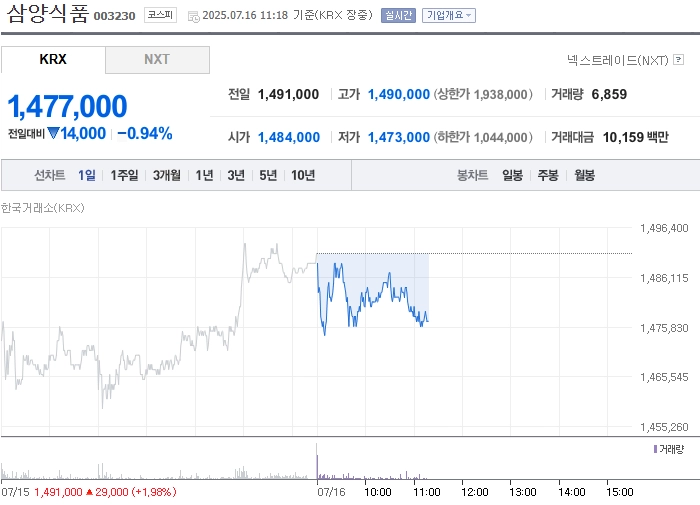Click the 1,486,115 y-axis label
700x505 pixels.
pos(664,278)
